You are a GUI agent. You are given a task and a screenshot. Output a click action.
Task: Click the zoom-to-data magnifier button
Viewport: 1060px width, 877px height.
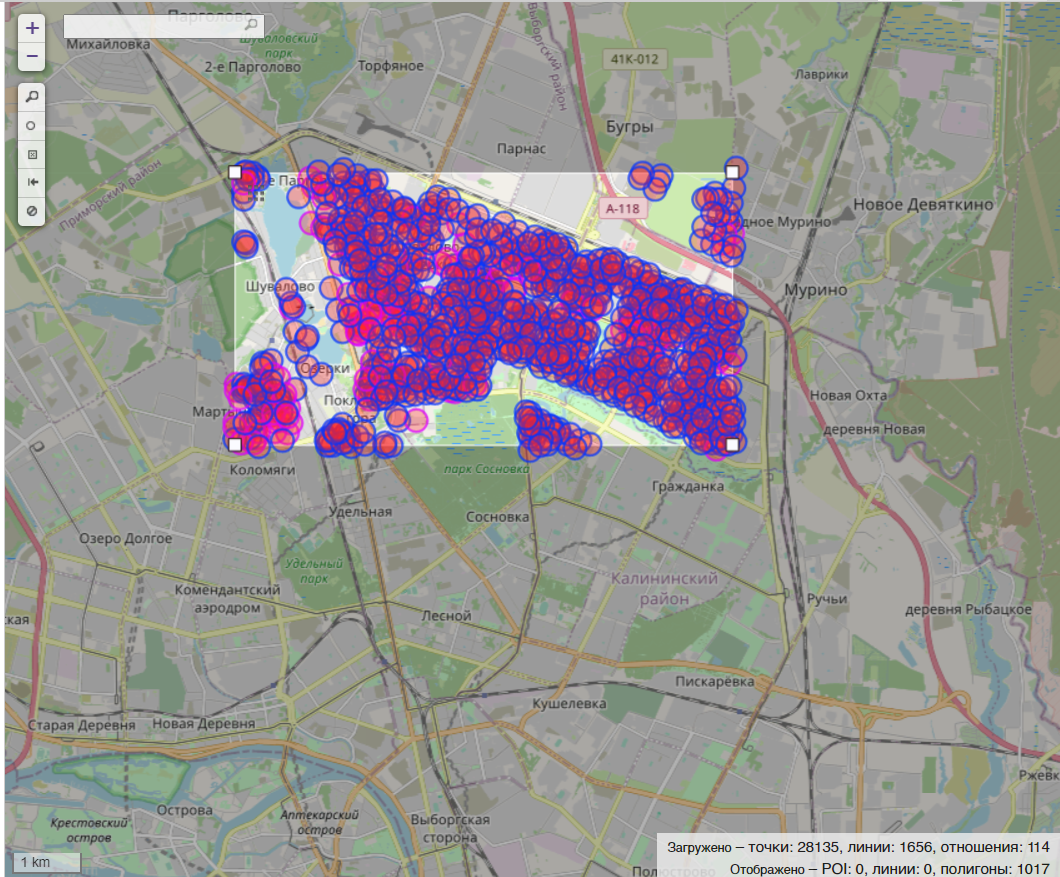point(32,97)
